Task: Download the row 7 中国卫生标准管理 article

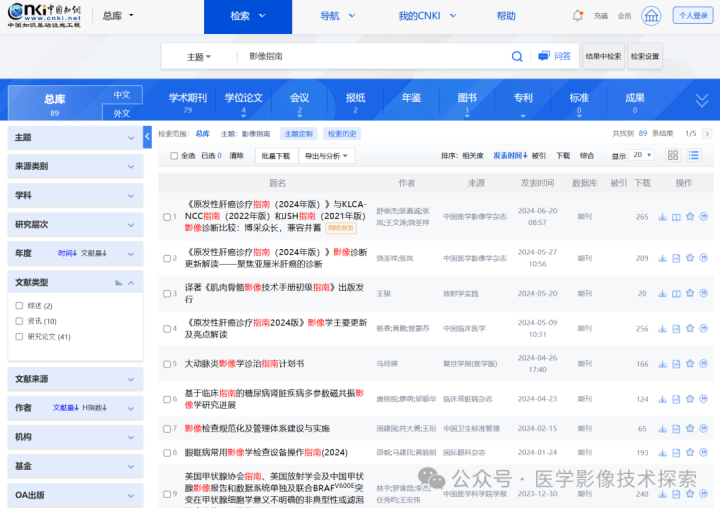Action: tap(662, 429)
